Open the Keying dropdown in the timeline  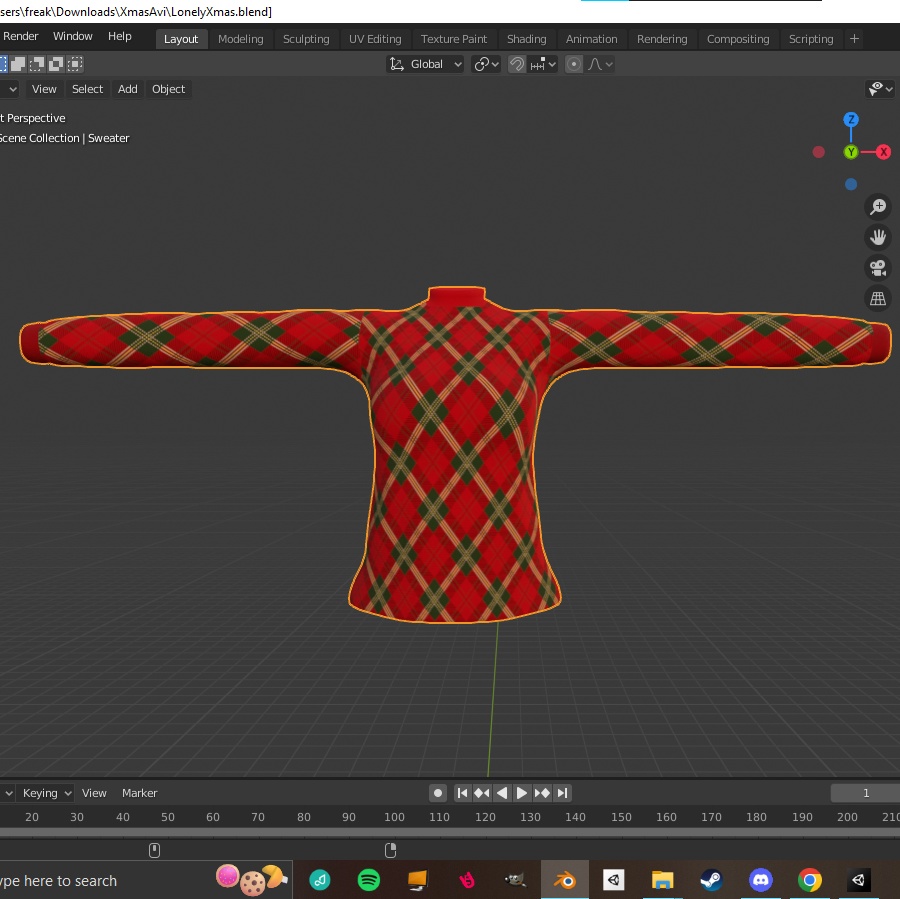coord(38,792)
